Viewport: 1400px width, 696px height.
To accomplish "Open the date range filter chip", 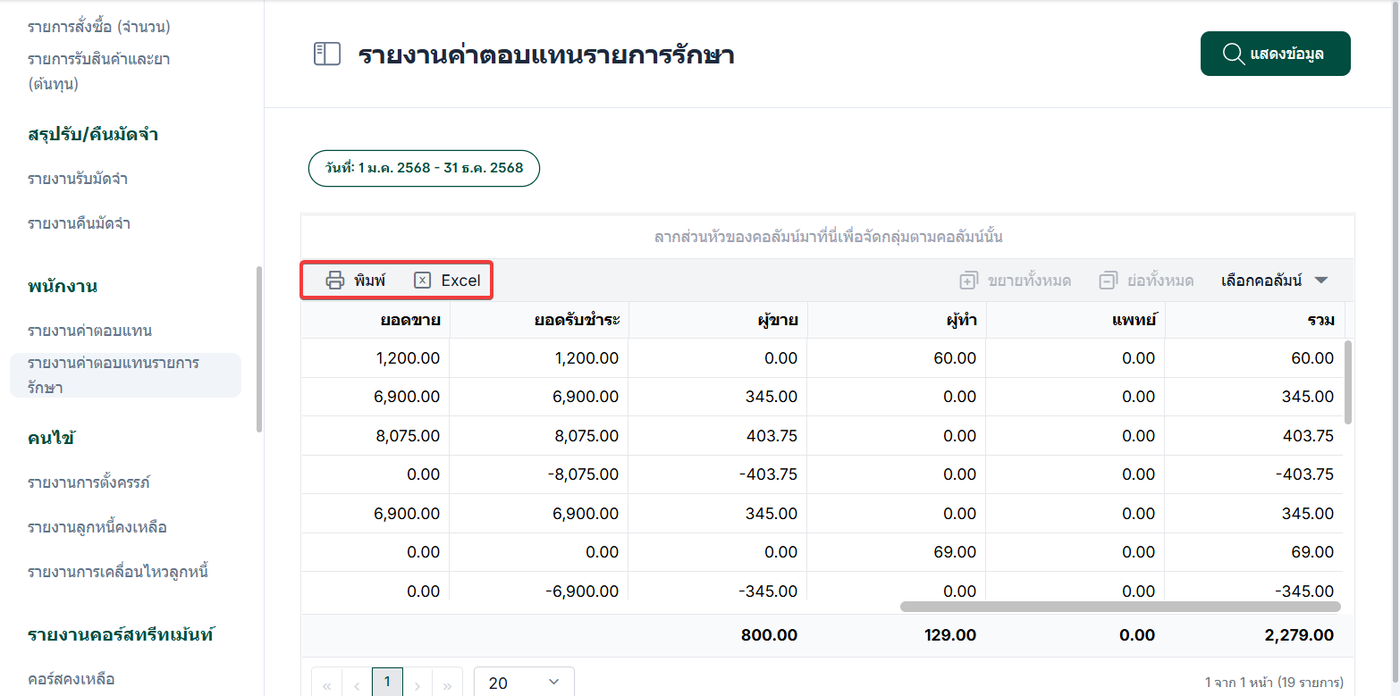I will [x=424, y=168].
